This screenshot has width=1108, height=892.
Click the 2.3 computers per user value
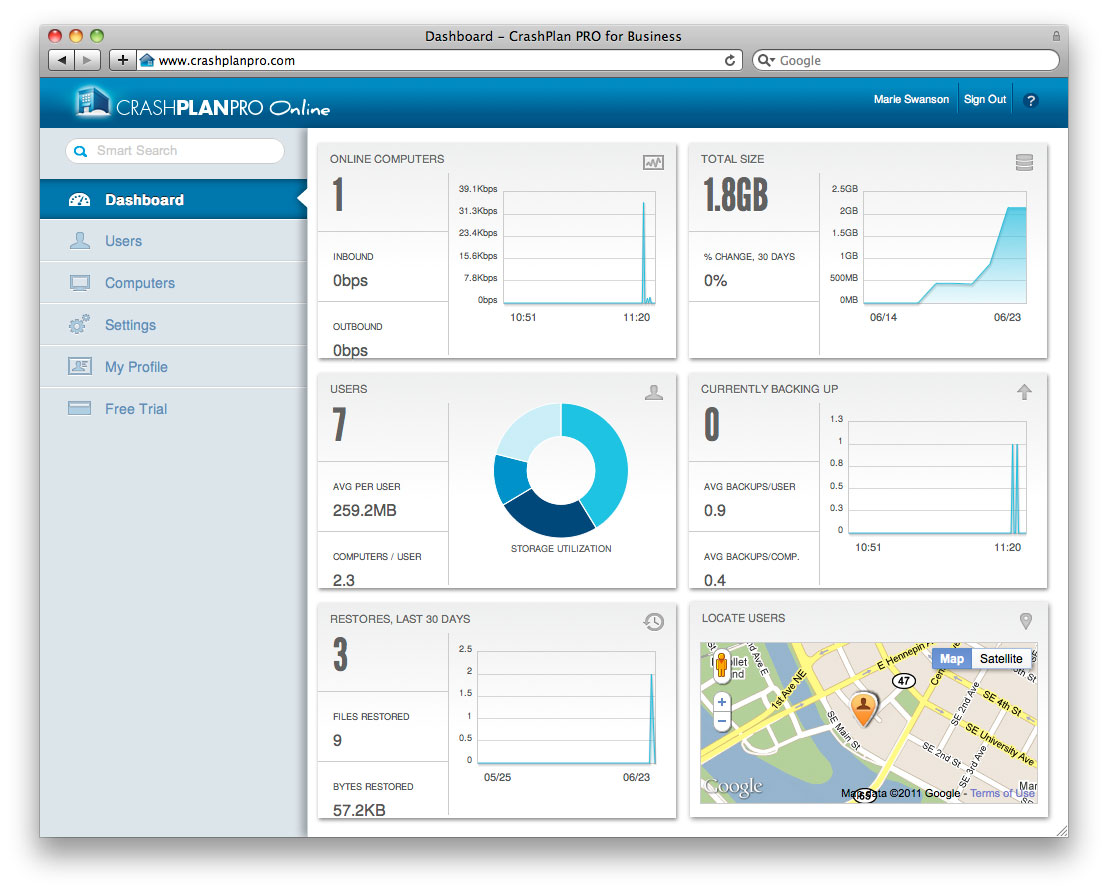click(x=344, y=580)
